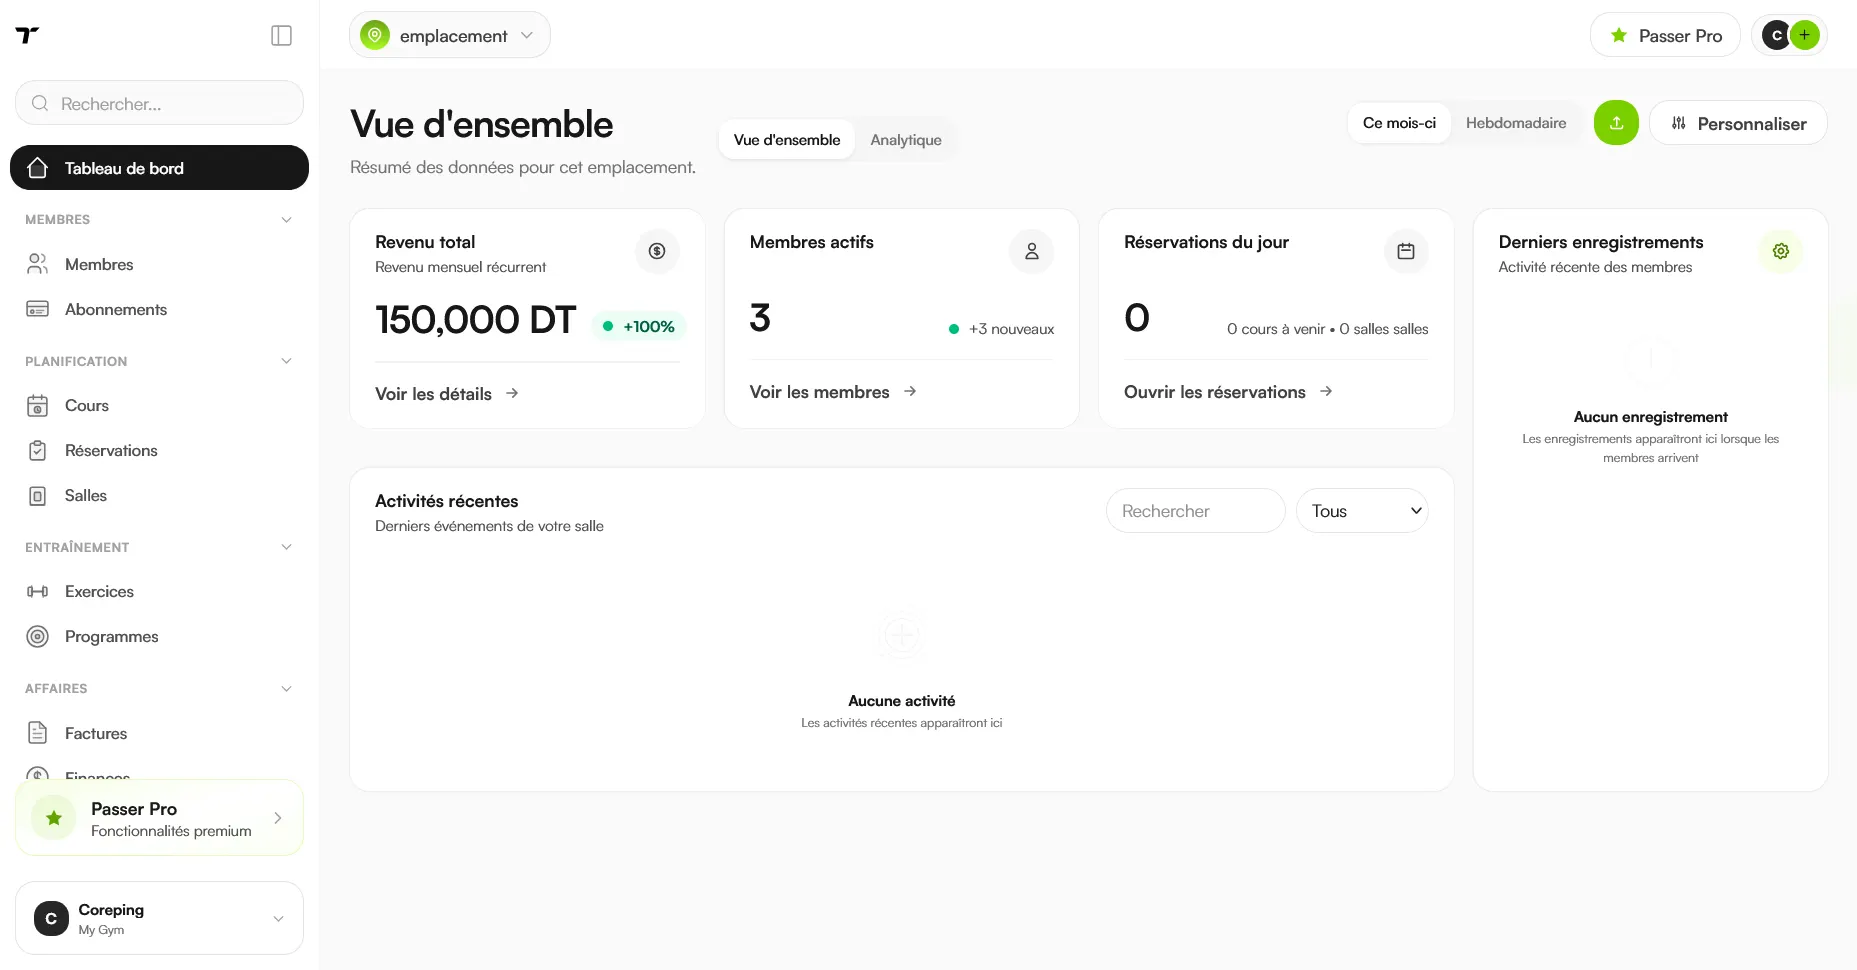Follow the Voir les membres link

tap(833, 392)
